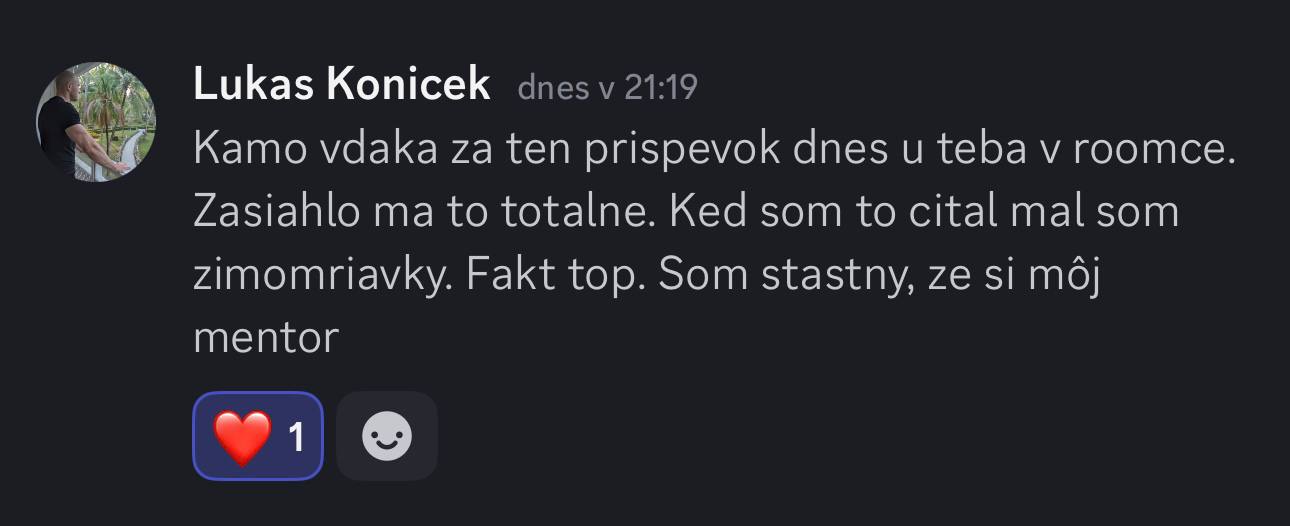Open Lukas Konicek's profile avatar
Viewport: 1290px width, 526px height.
[x=96, y=122]
